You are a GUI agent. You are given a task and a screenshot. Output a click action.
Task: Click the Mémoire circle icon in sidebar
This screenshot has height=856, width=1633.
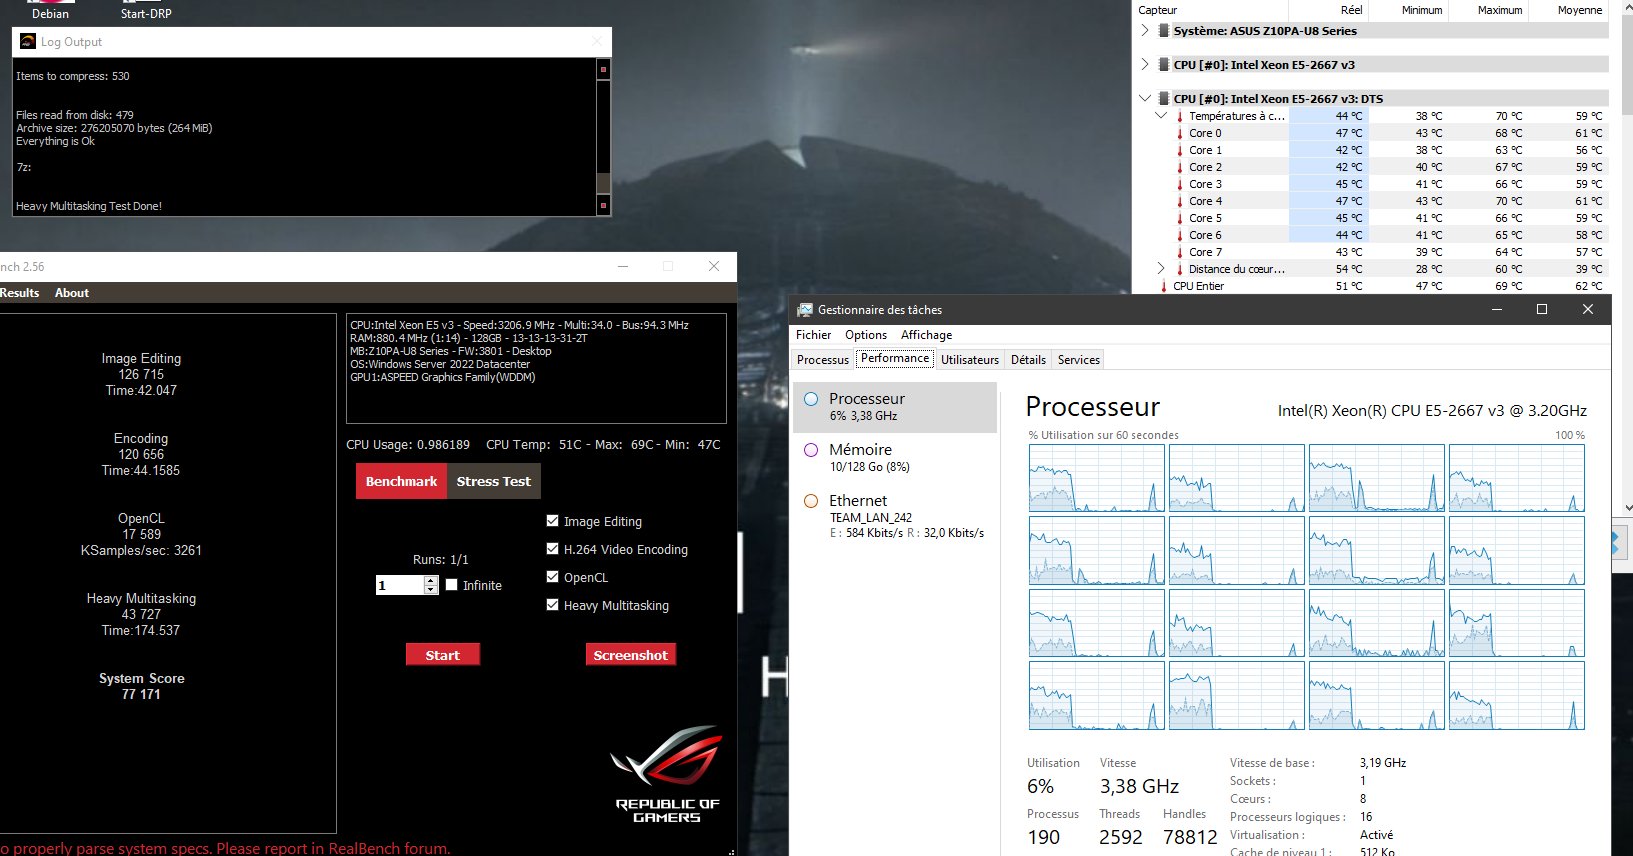pos(812,450)
